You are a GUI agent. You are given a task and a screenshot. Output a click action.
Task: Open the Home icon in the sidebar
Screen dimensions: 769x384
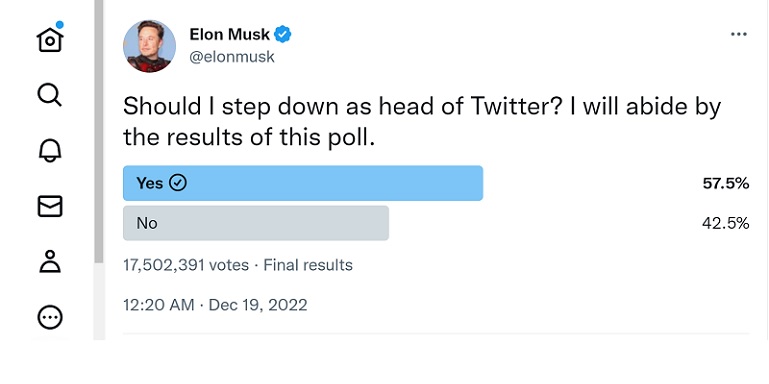50,40
